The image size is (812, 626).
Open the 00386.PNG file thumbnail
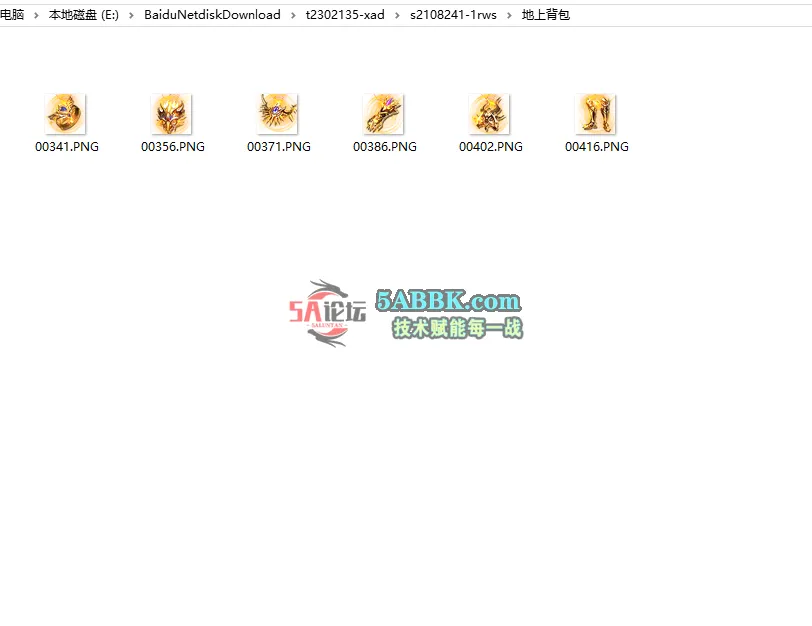(x=384, y=113)
